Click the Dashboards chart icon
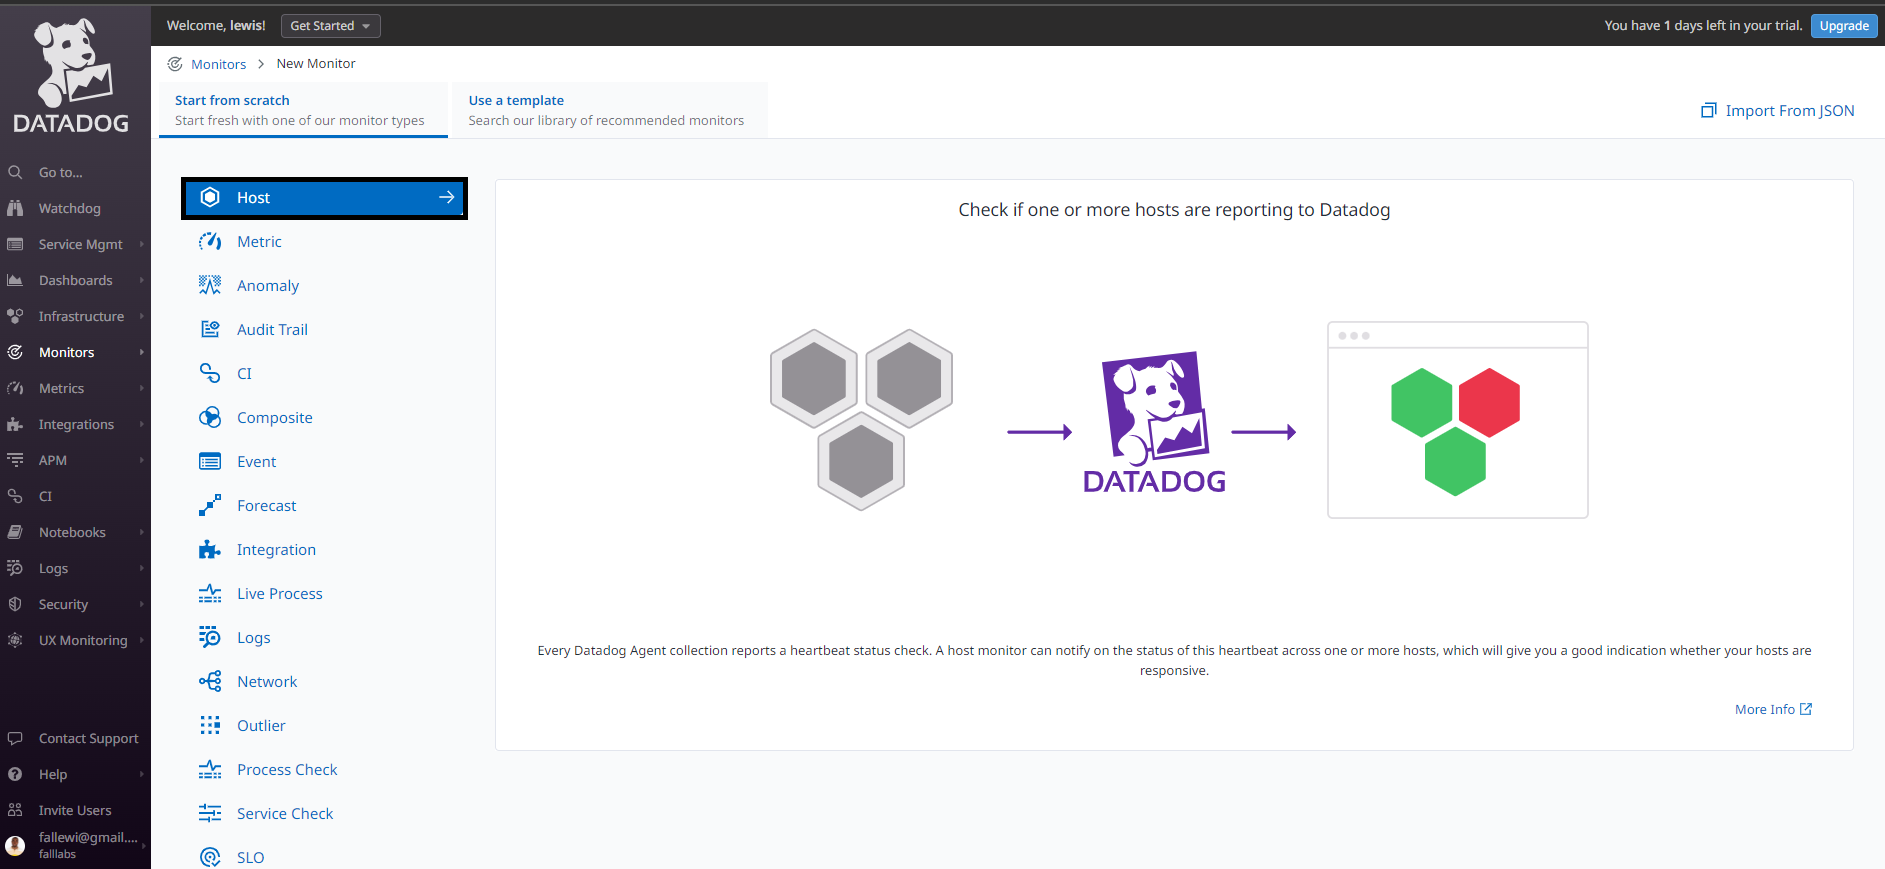This screenshot has width=1885, height=869. 15,280
